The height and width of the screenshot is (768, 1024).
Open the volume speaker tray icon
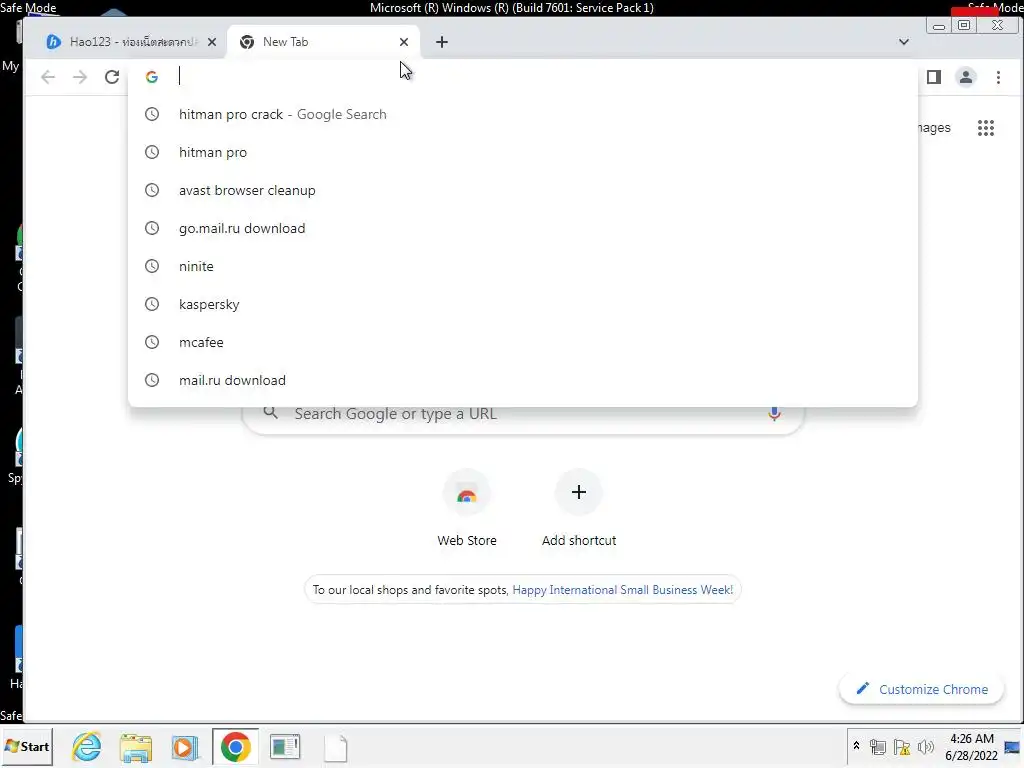(x=925, y=746)
